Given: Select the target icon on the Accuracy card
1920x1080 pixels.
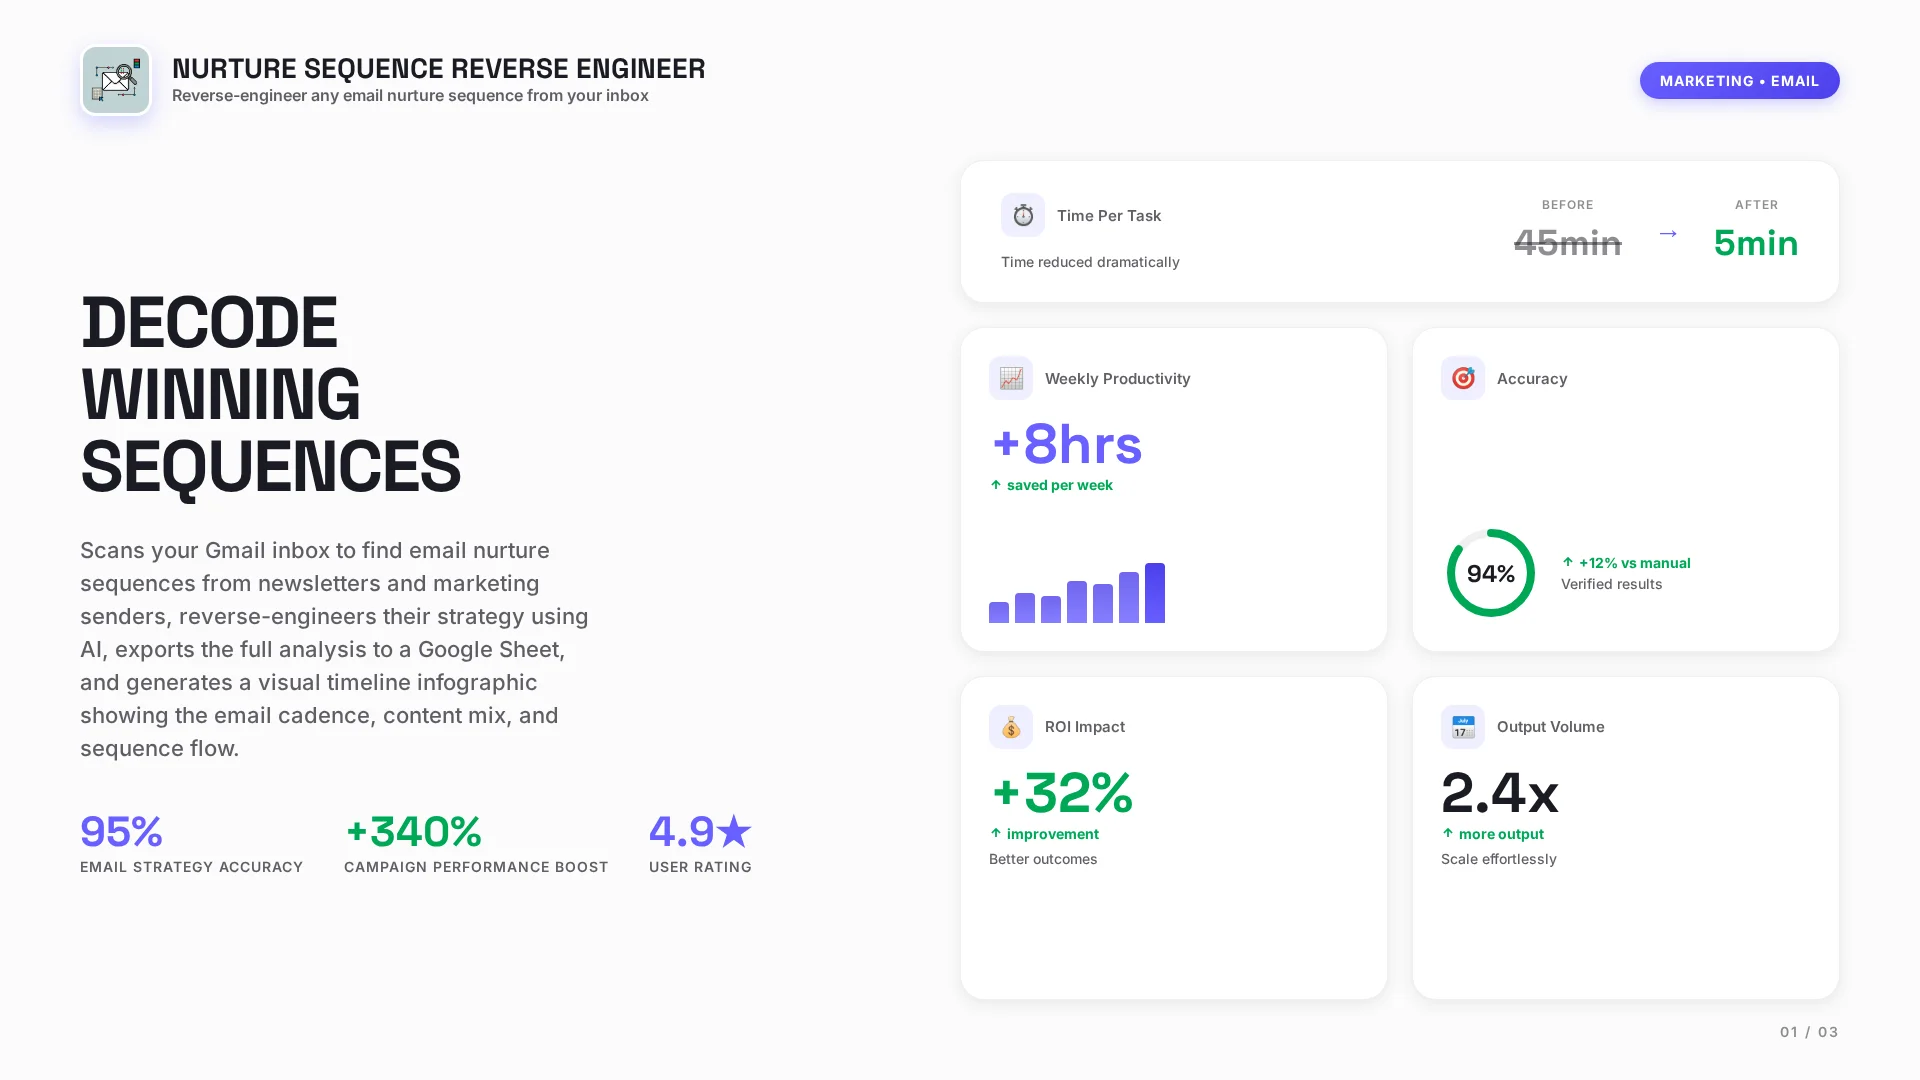Looking at the screenshot, I should (x=1462, y=378).
